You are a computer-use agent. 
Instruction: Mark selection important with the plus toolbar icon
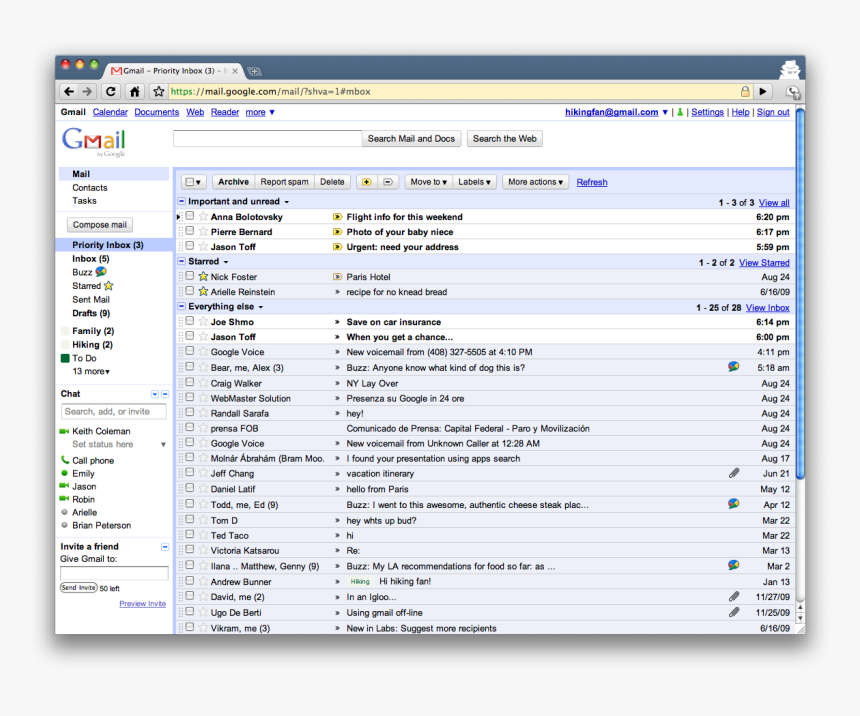(x=366, y=182)
